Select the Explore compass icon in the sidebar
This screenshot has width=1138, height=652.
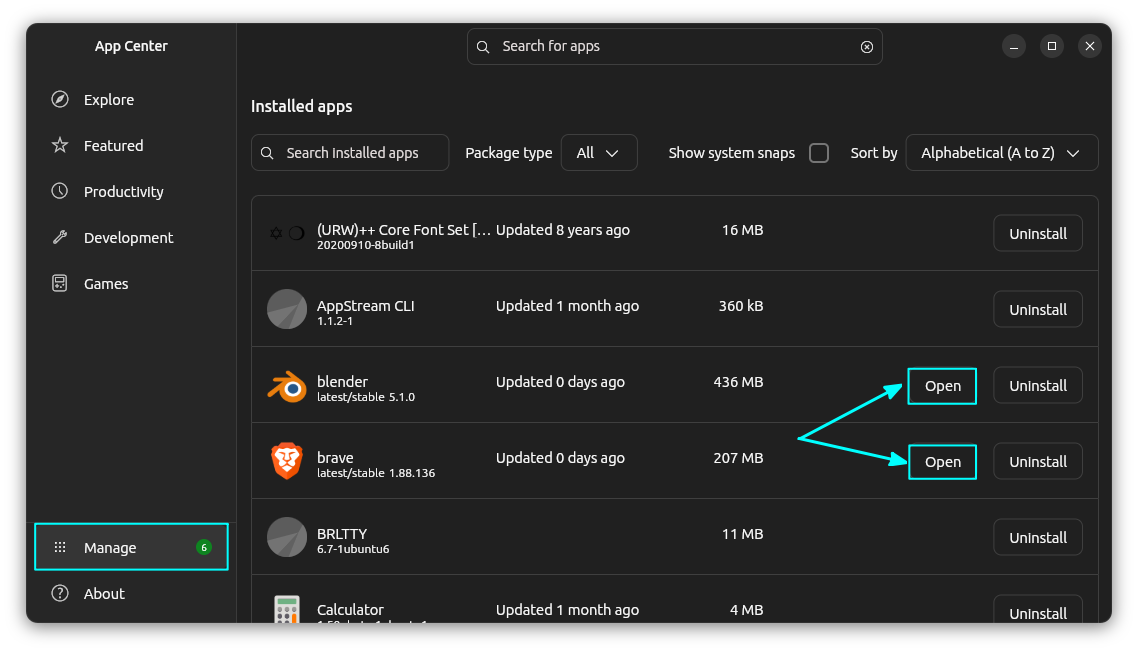[x=60, y=99]
